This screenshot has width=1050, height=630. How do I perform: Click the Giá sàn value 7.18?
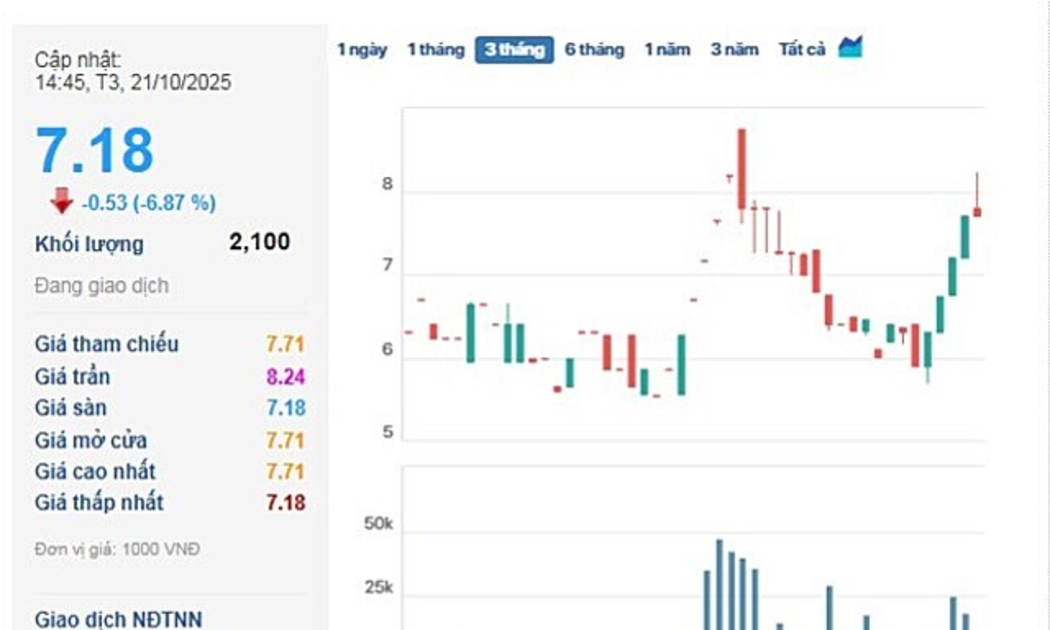[285, 408]
